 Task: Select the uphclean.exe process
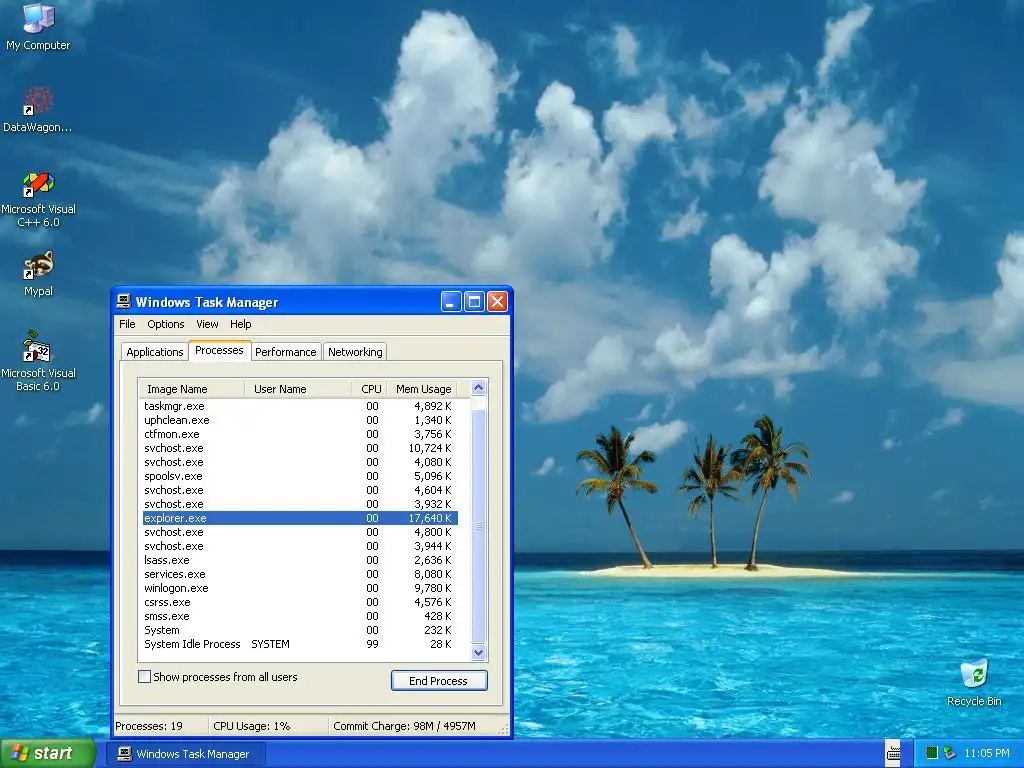[x=300, y=420]
